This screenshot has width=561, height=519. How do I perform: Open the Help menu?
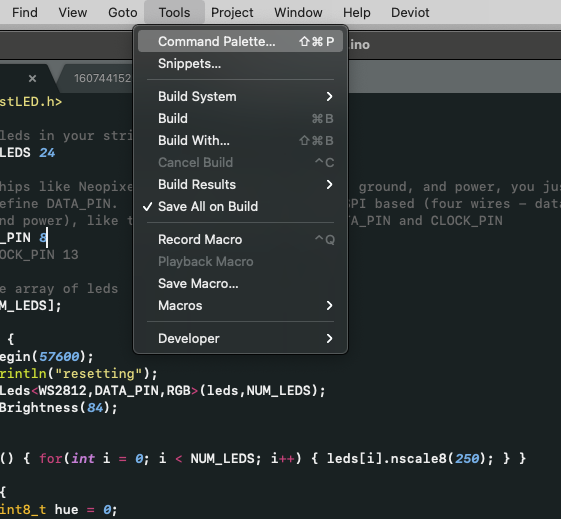(357, 13)
